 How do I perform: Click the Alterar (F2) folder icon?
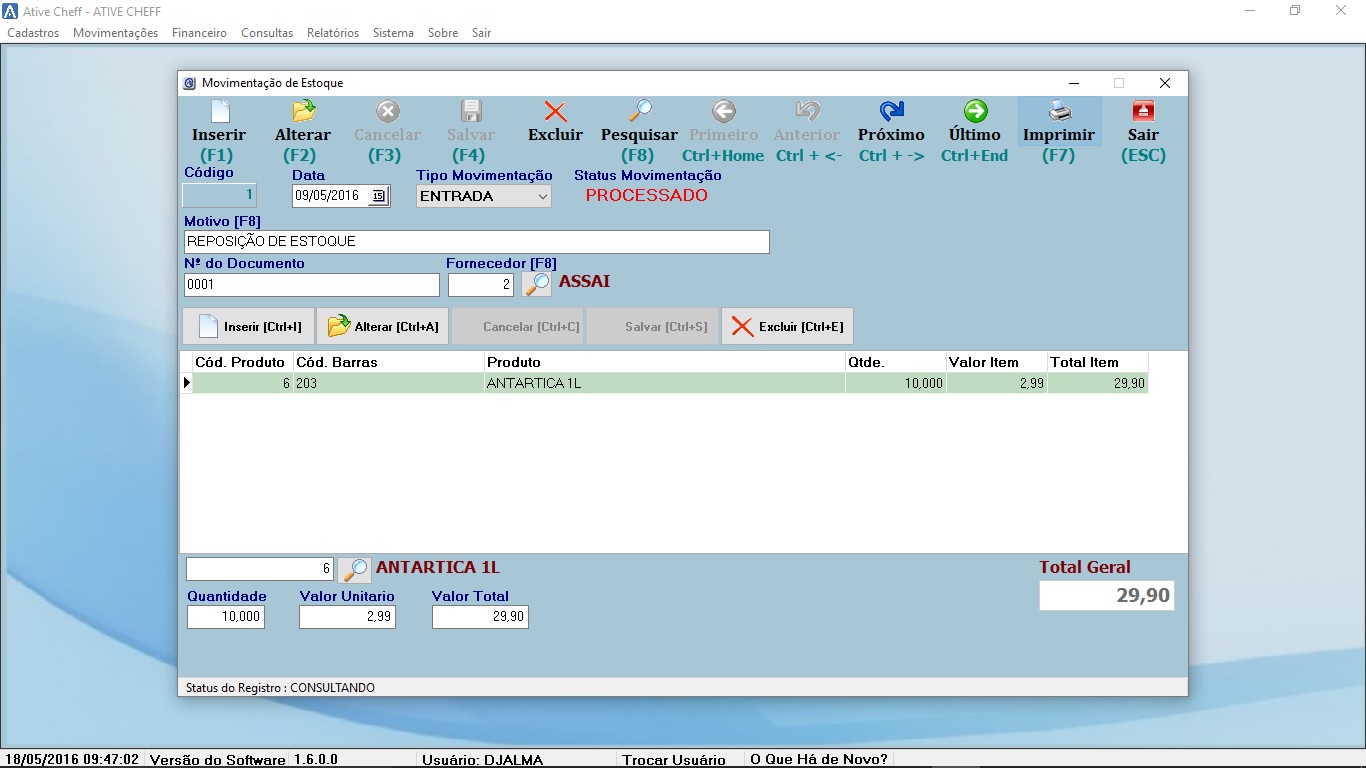click(x=303, y=110)
